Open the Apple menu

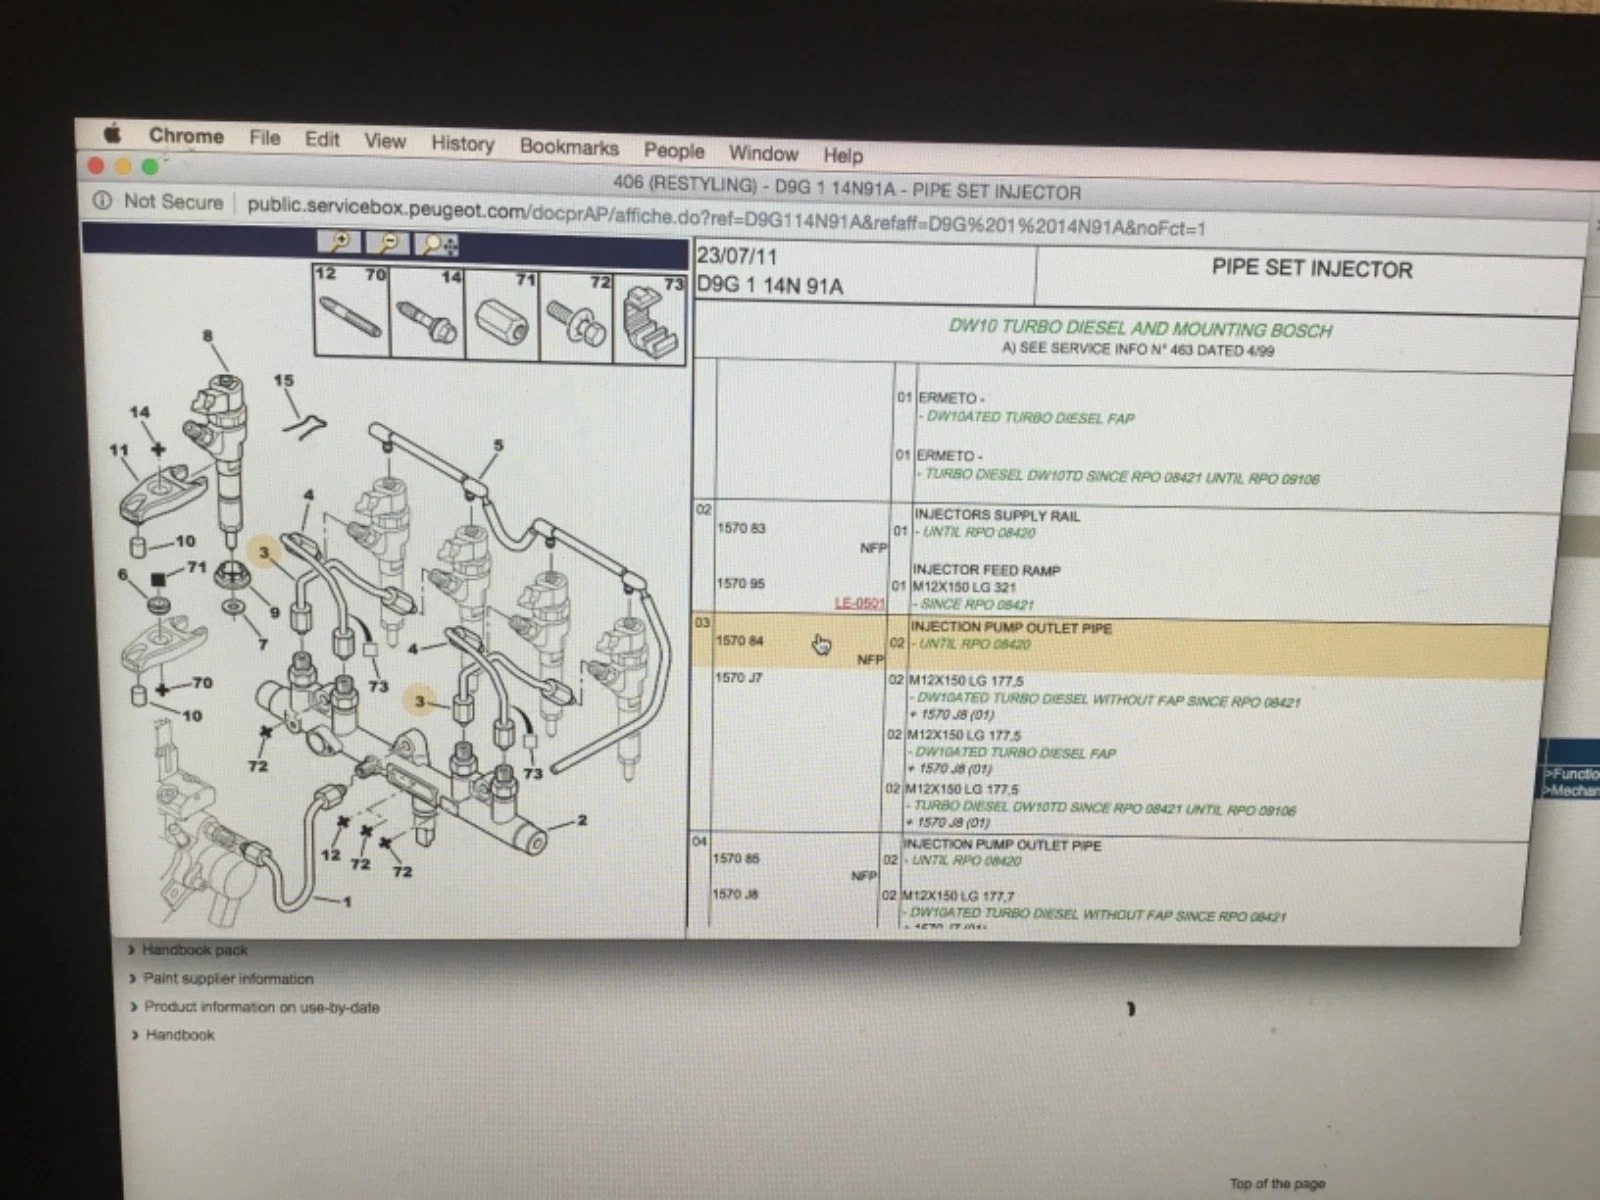114,134
